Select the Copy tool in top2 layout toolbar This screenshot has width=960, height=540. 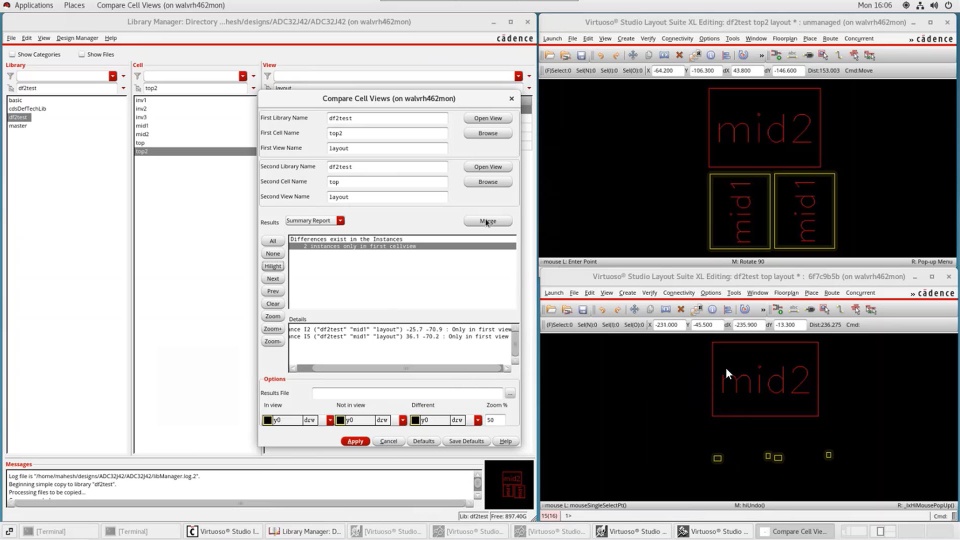pyautogui.click(x=648, y=55)
